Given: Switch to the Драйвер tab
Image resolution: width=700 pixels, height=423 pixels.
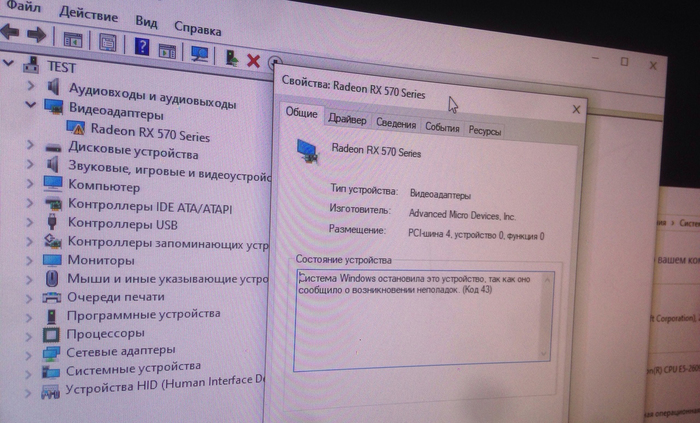Looking at the screenshot, I should (x=347, y=120).
